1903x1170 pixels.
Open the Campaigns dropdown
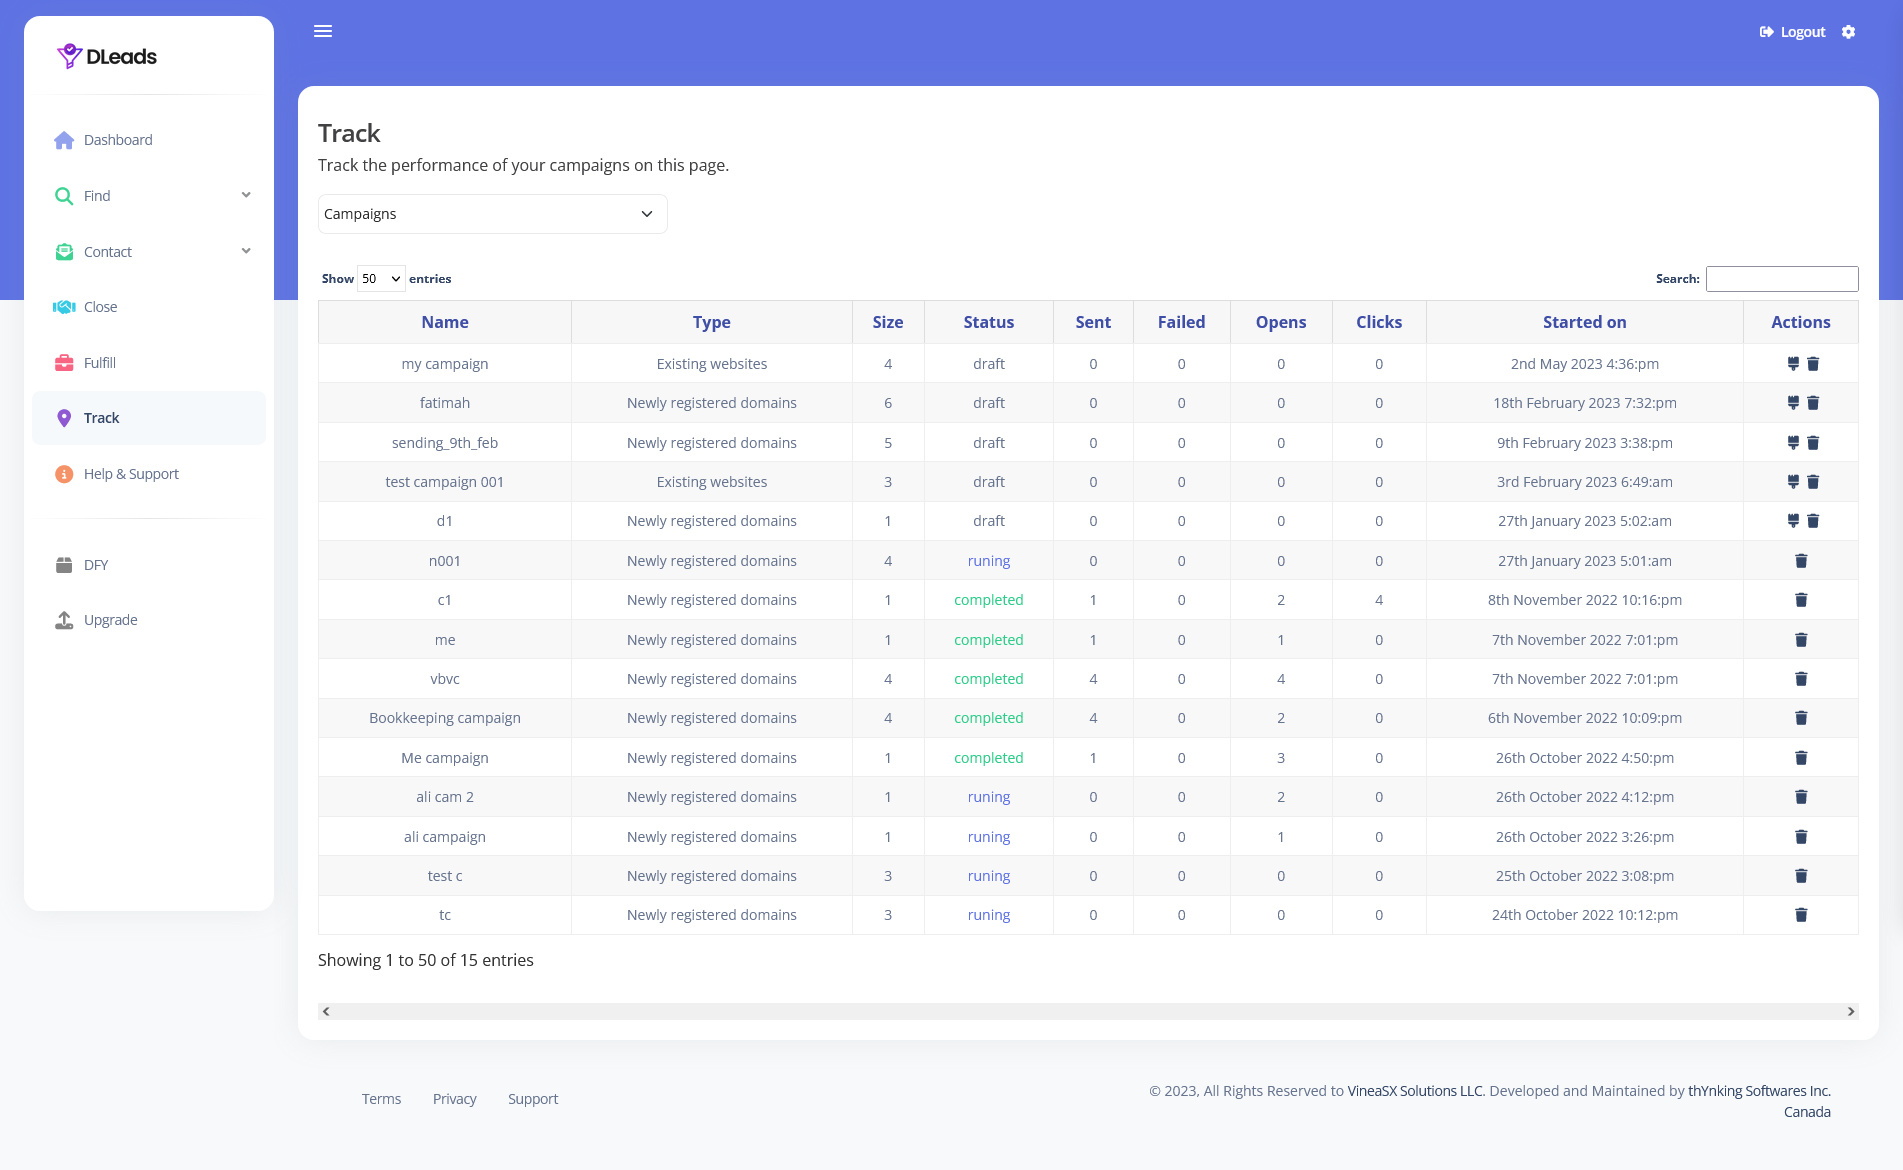click(x=492, y=214)
